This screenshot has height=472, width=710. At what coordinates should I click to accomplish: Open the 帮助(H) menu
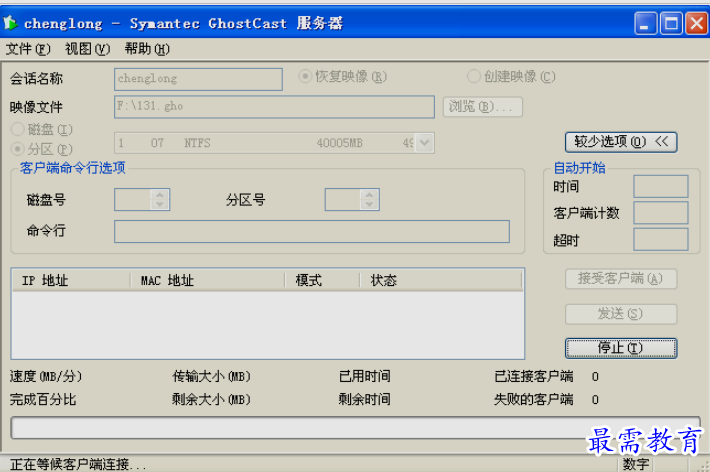(147, 49)
